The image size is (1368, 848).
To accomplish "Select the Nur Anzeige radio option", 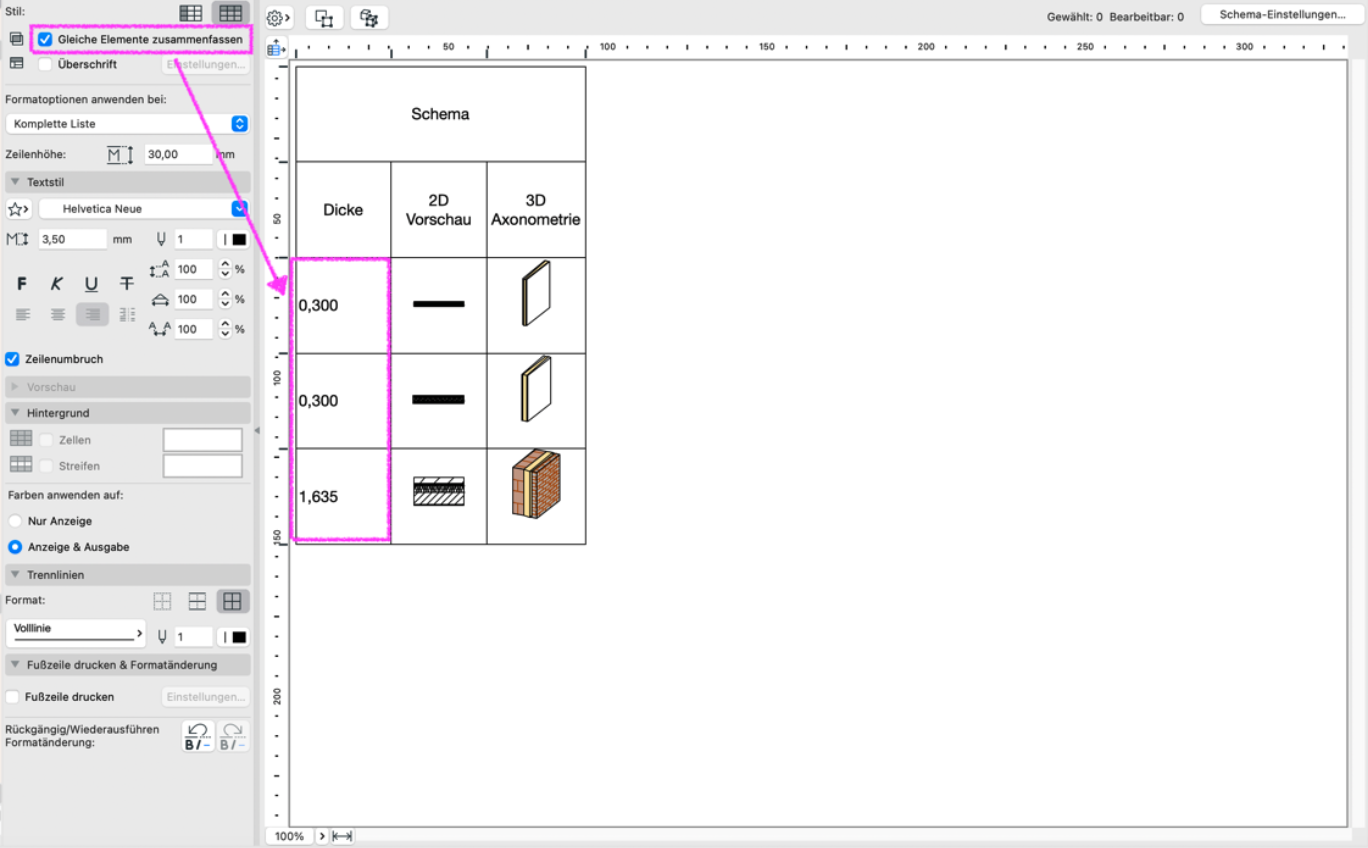I will (x=15, y=521).
